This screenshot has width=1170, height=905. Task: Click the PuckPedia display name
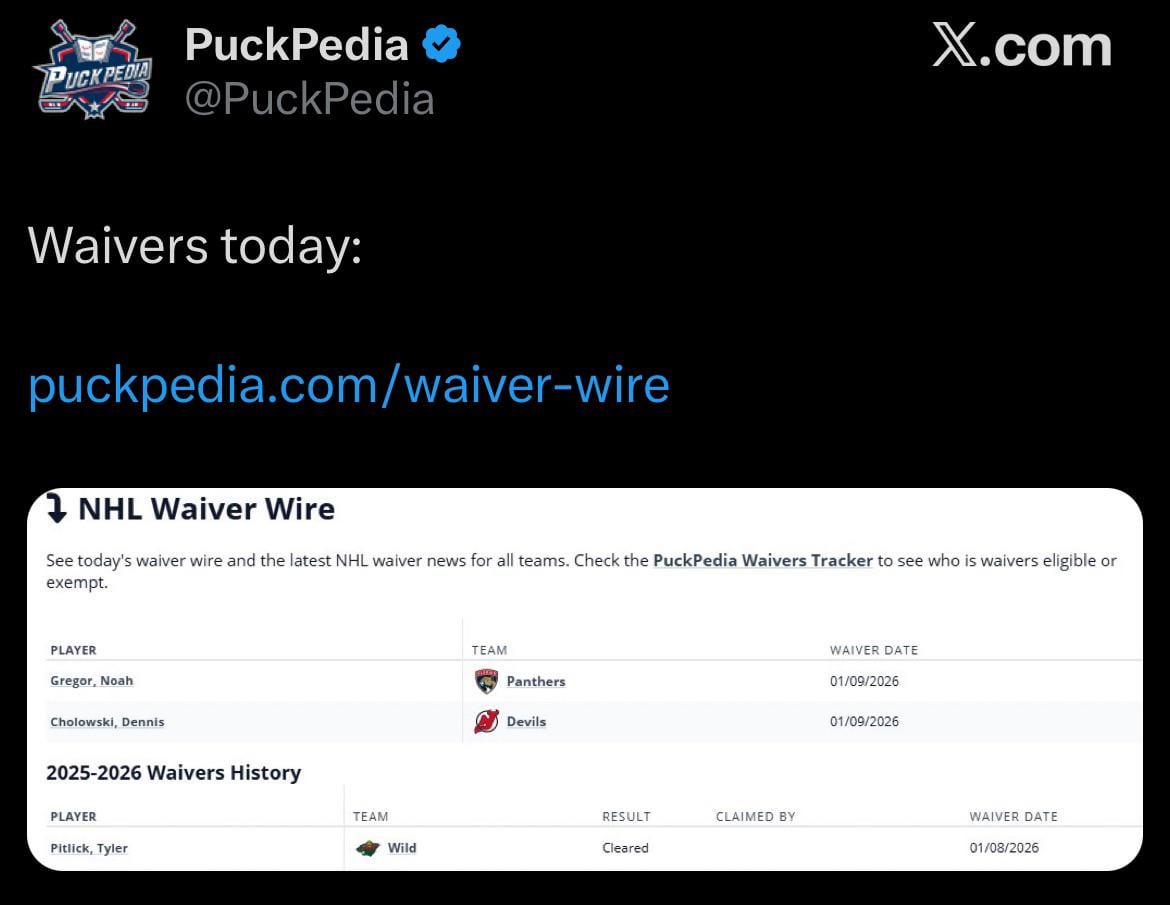pos(297,45)
